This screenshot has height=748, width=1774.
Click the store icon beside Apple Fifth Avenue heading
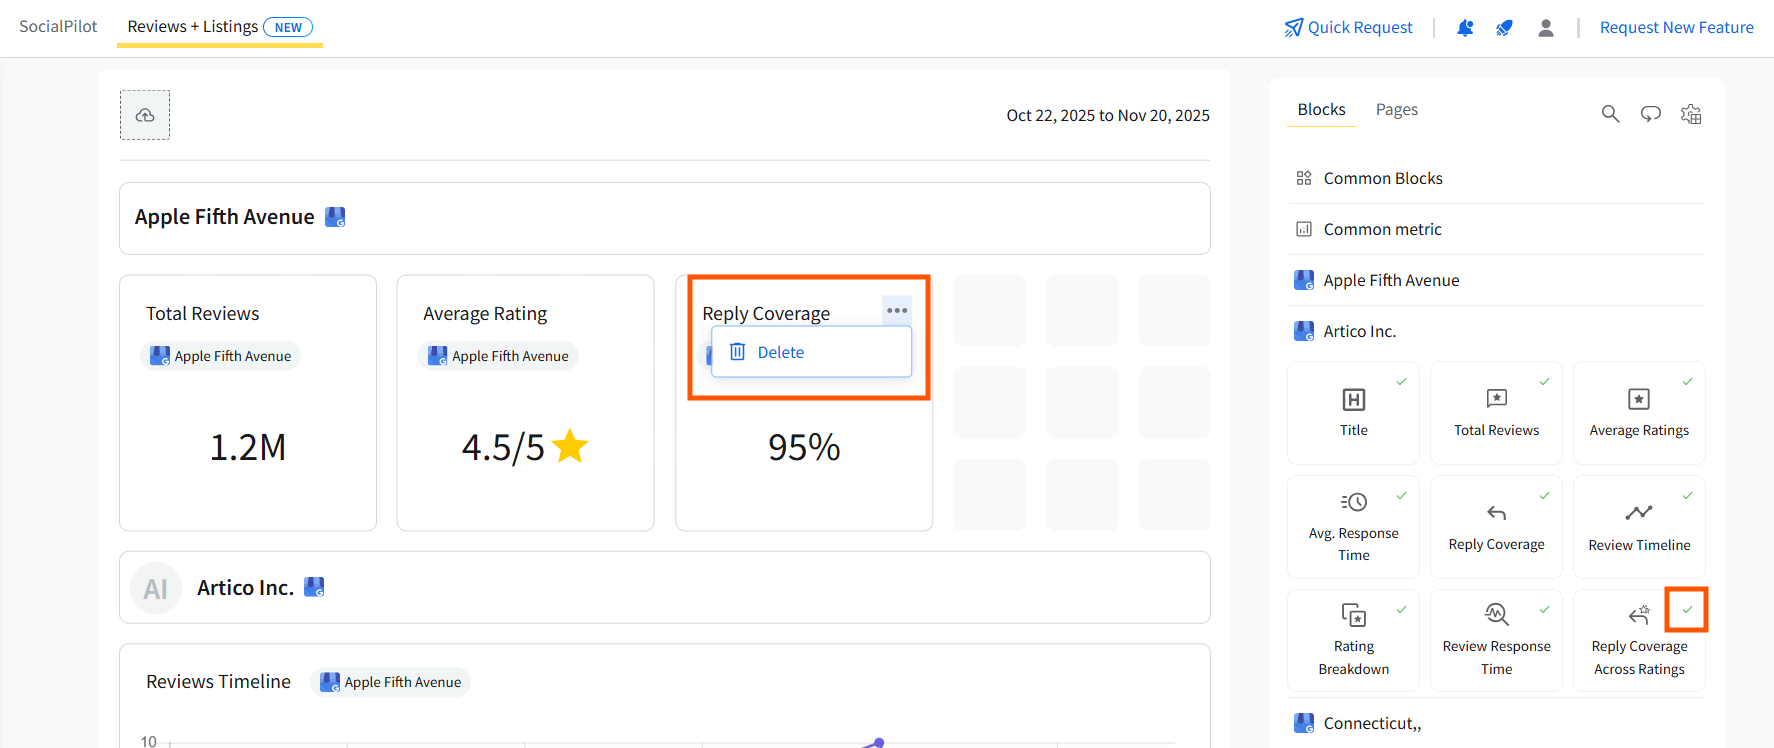pos(335,217)
